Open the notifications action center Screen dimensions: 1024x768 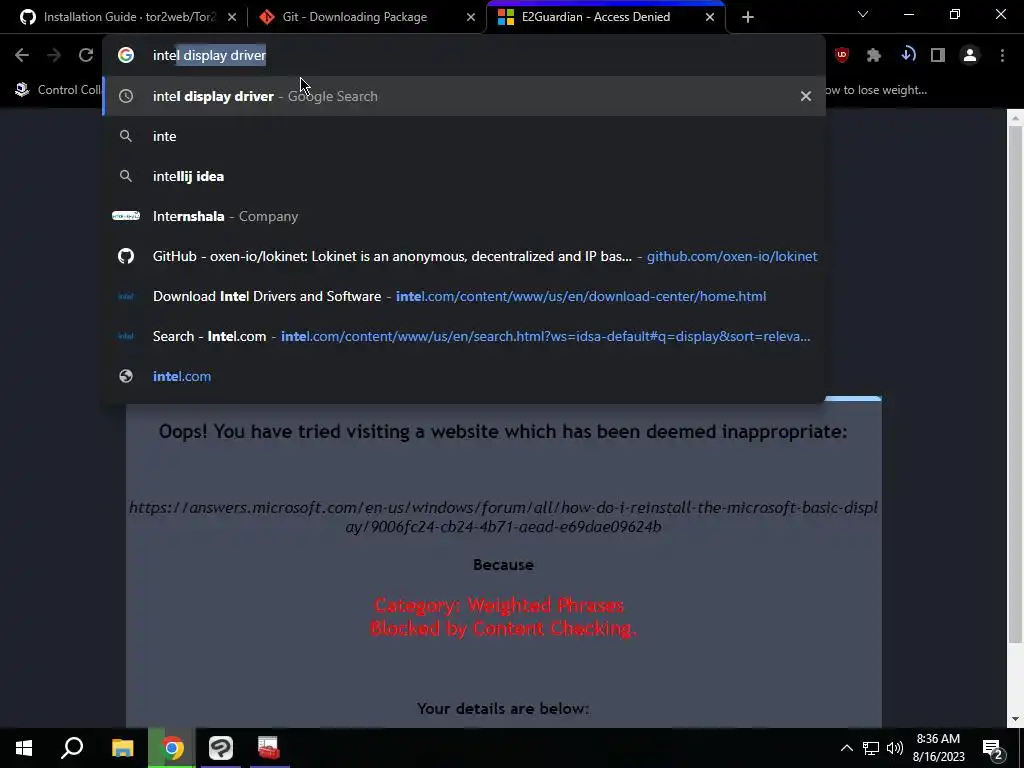pos(993,748)
